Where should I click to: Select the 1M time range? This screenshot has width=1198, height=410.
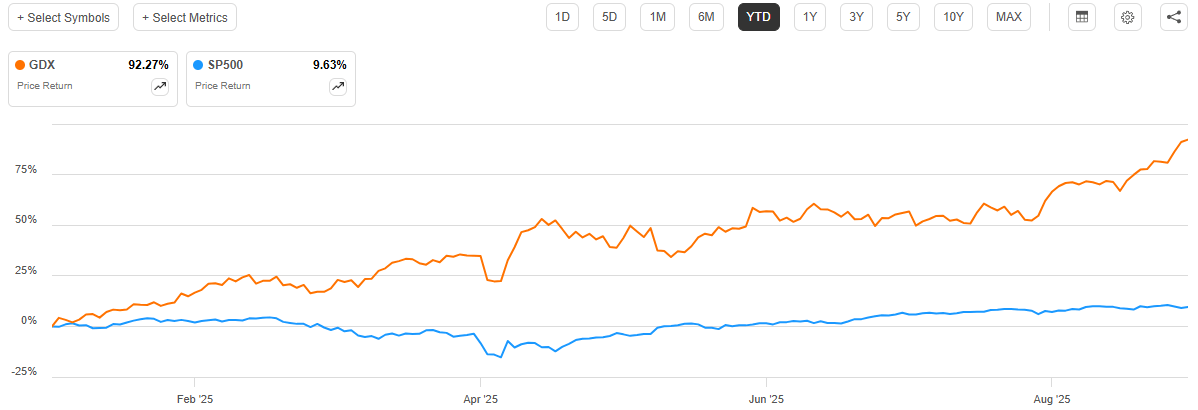657,17
